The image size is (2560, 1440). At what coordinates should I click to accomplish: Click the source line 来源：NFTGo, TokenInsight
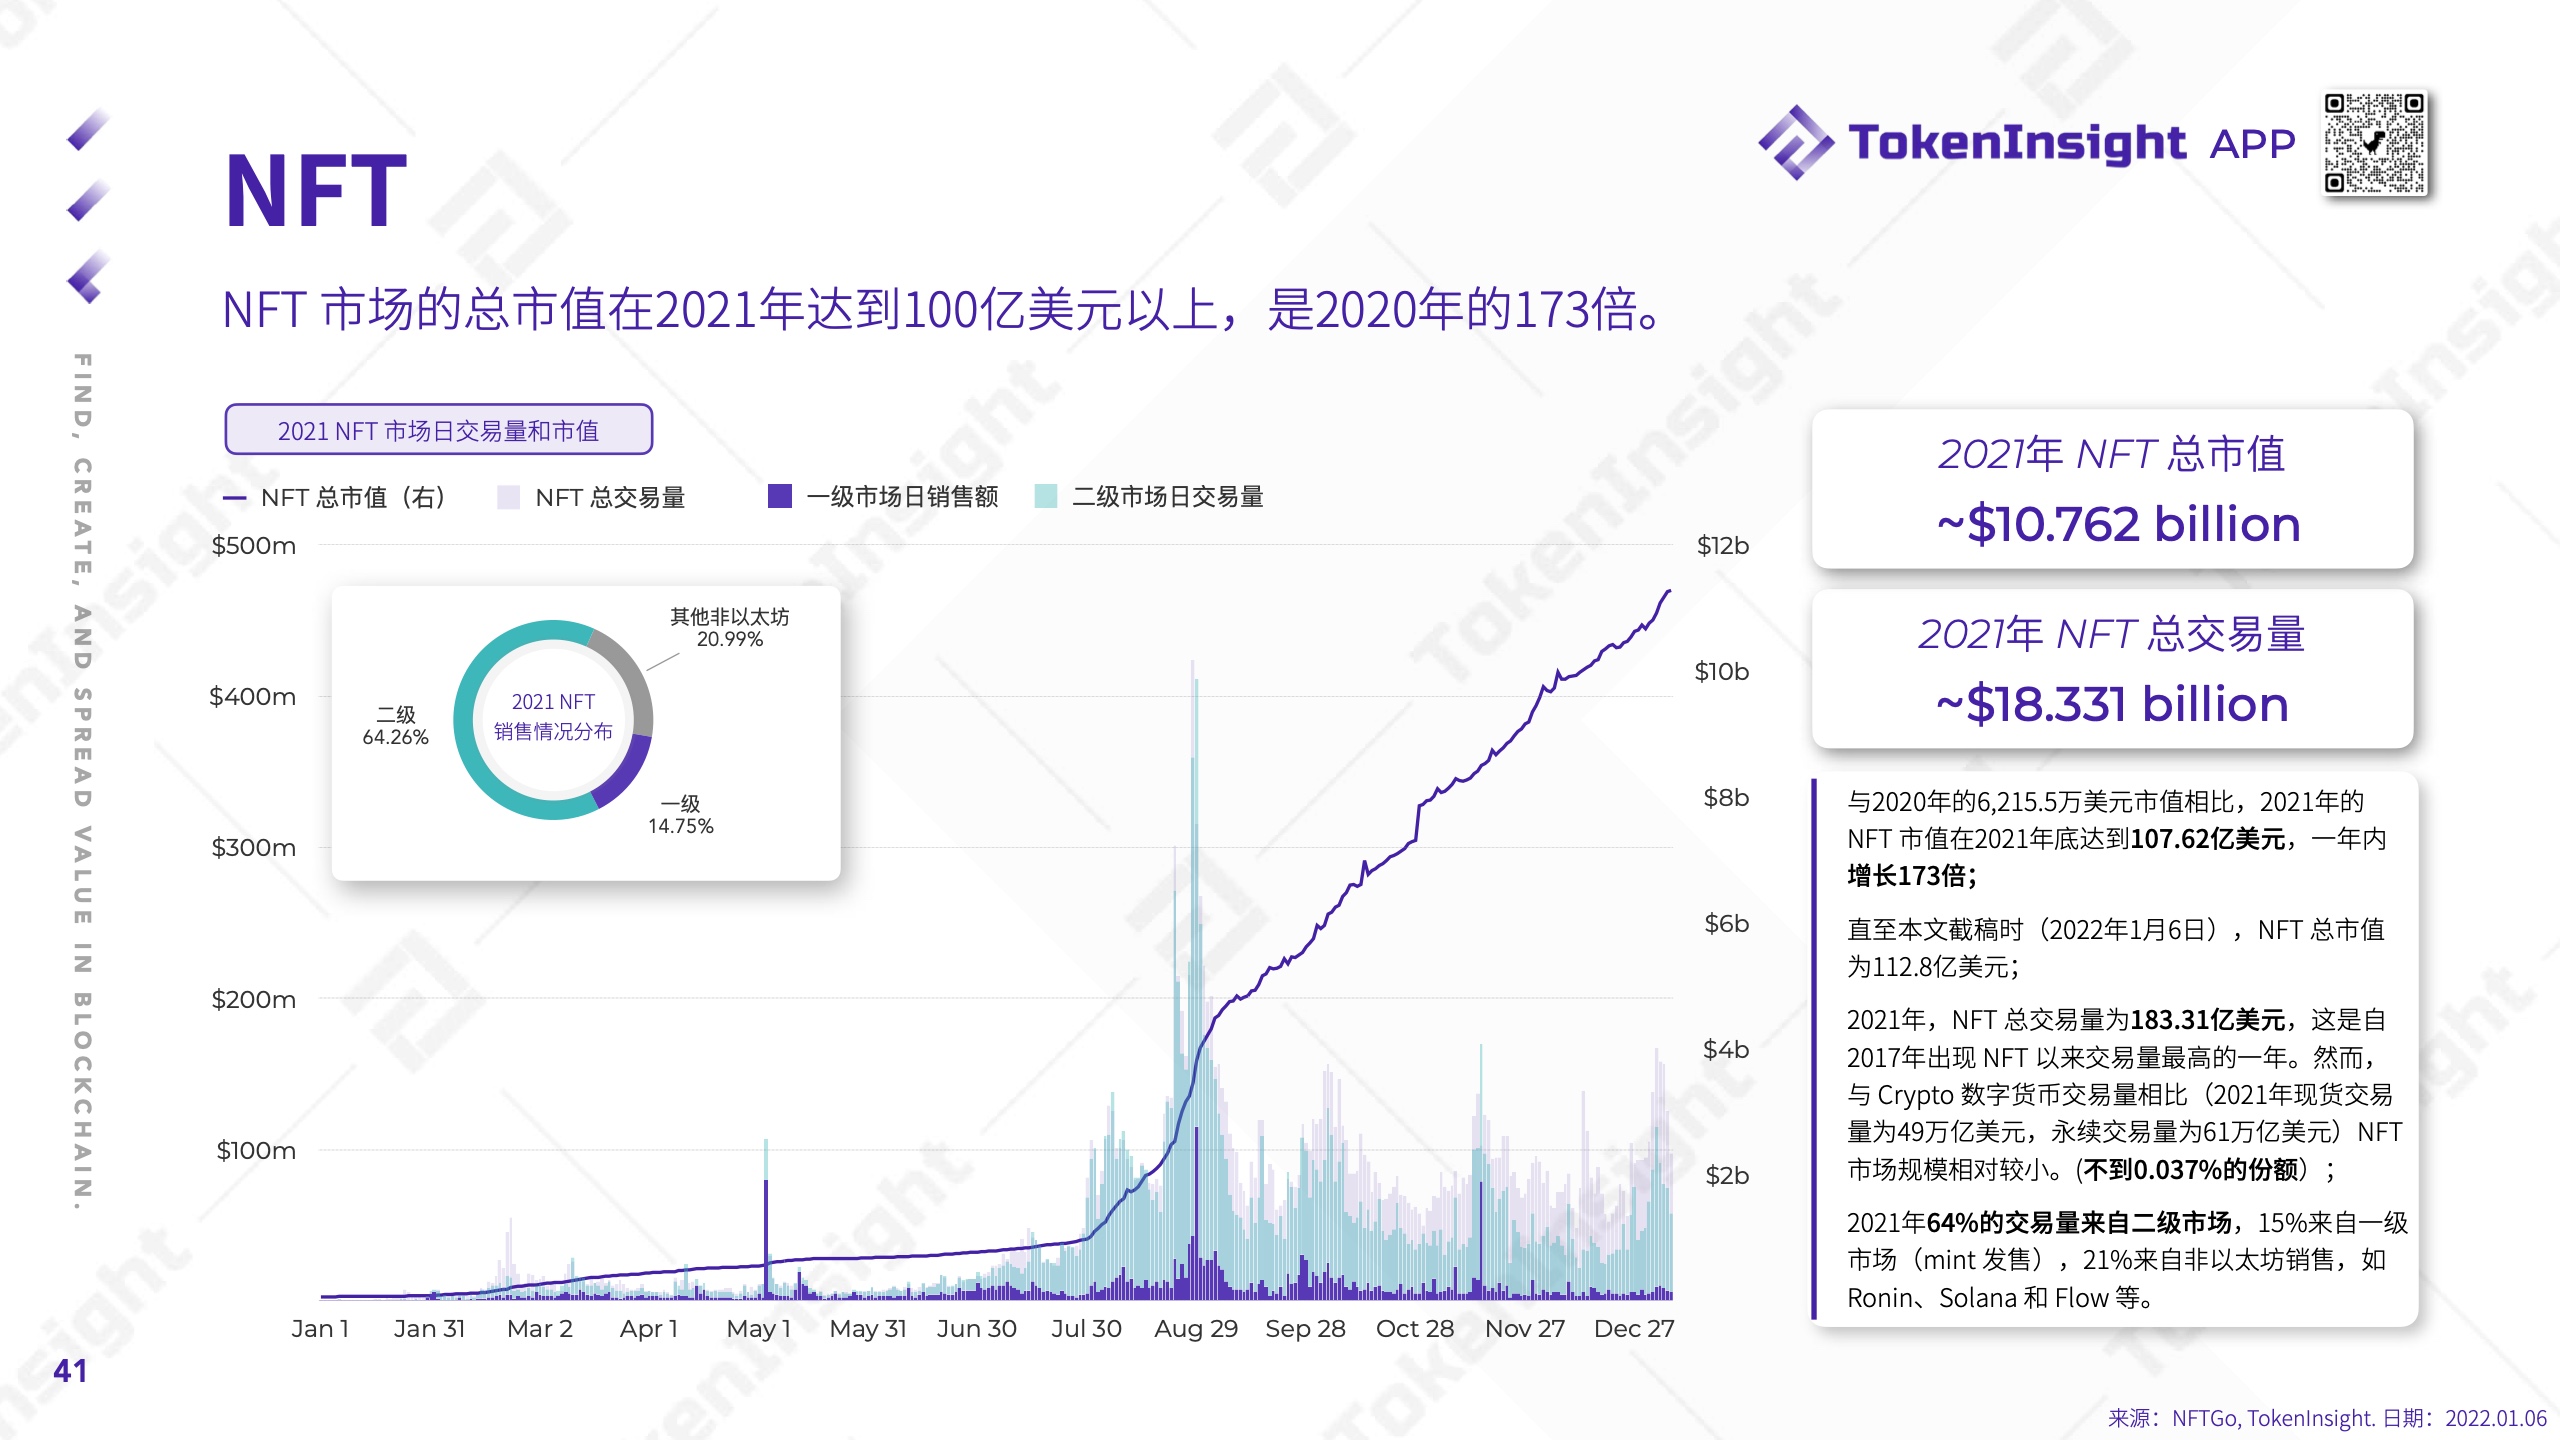2327,1418
